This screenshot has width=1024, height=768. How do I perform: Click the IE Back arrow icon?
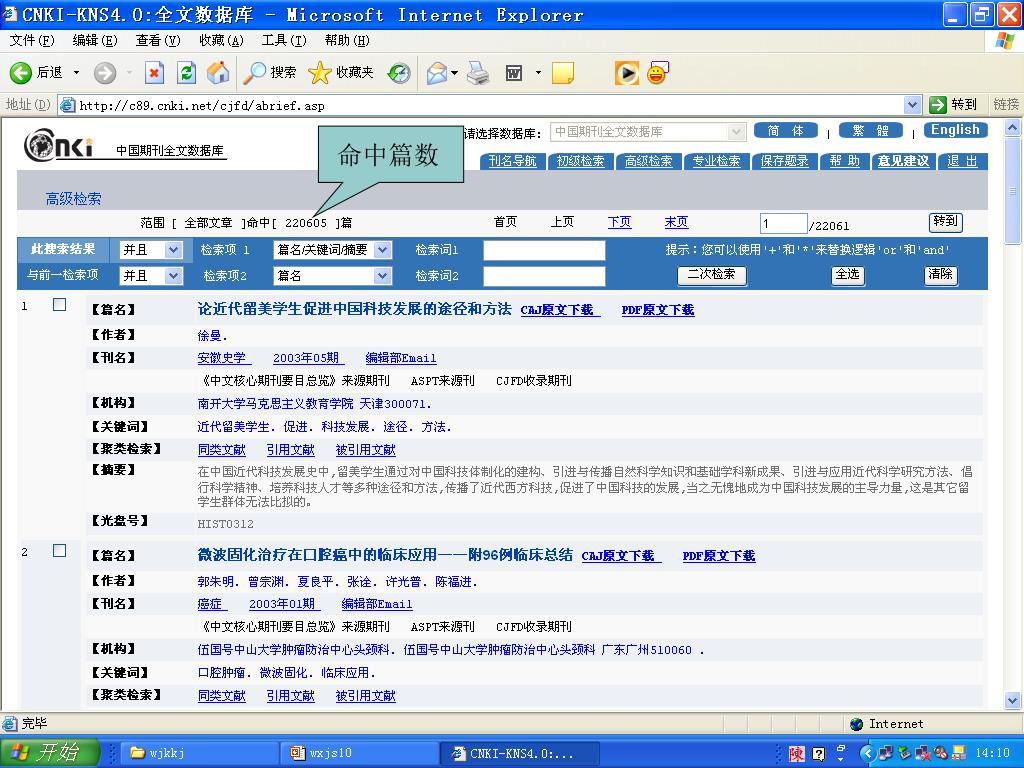click(x=20, y=72)
